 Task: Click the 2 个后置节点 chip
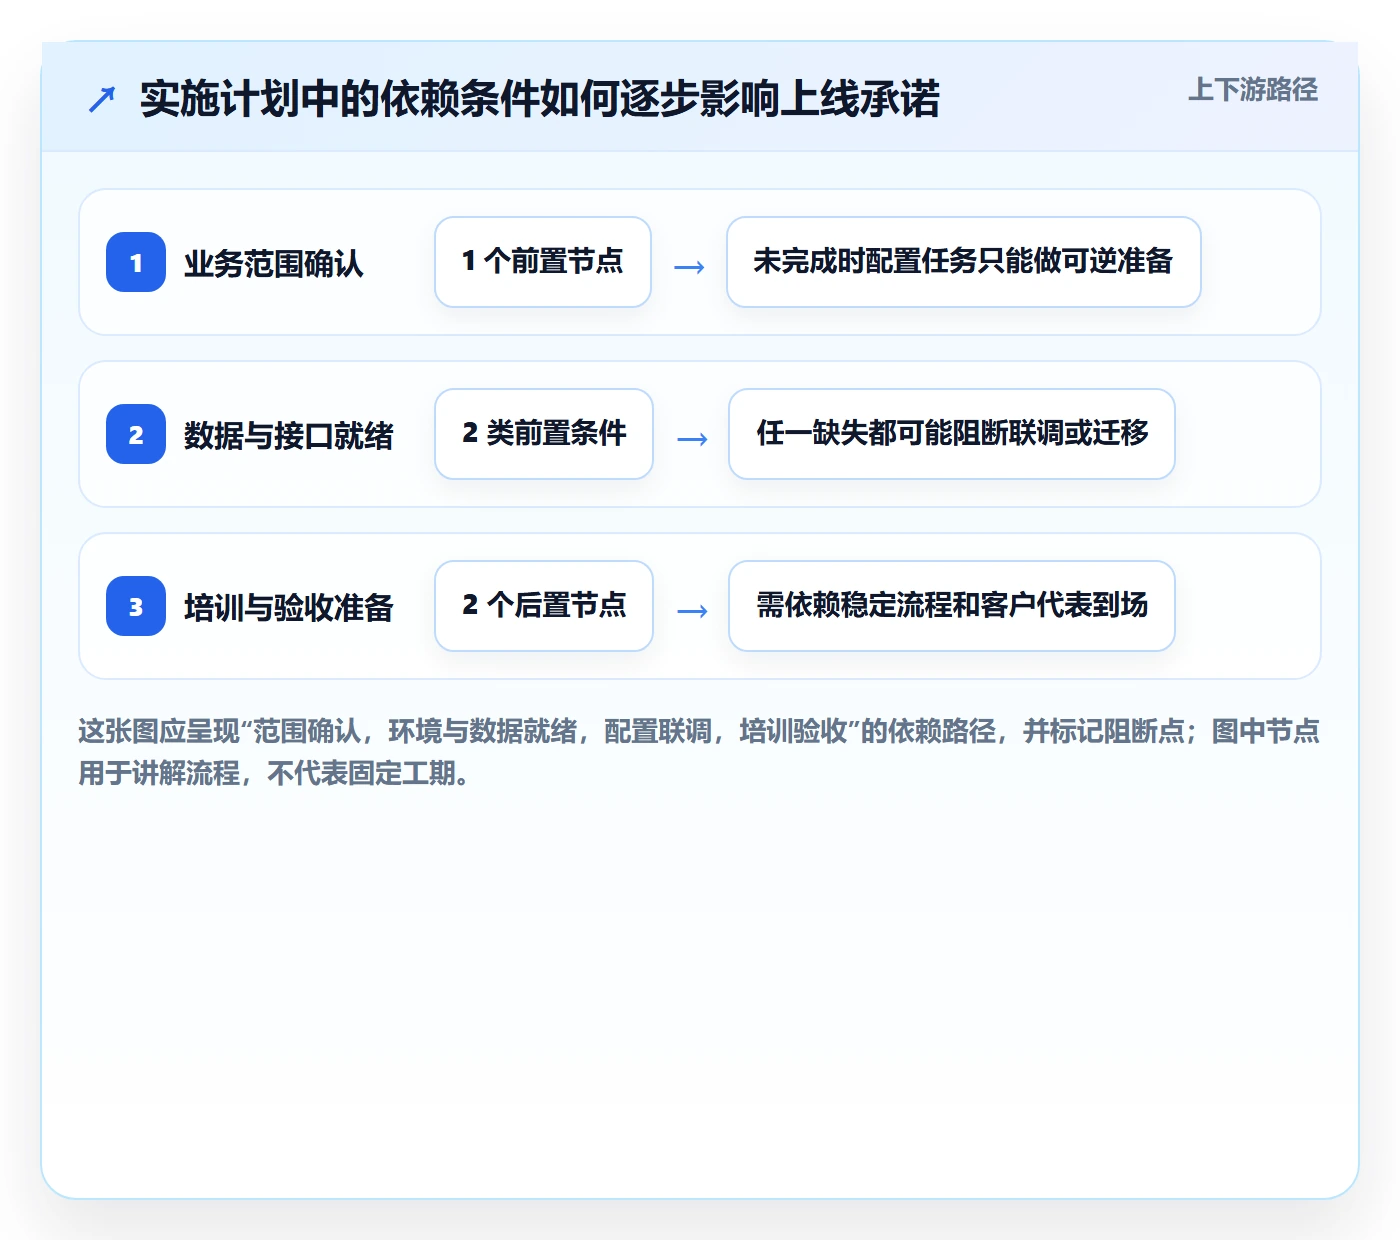click(544, 606)
